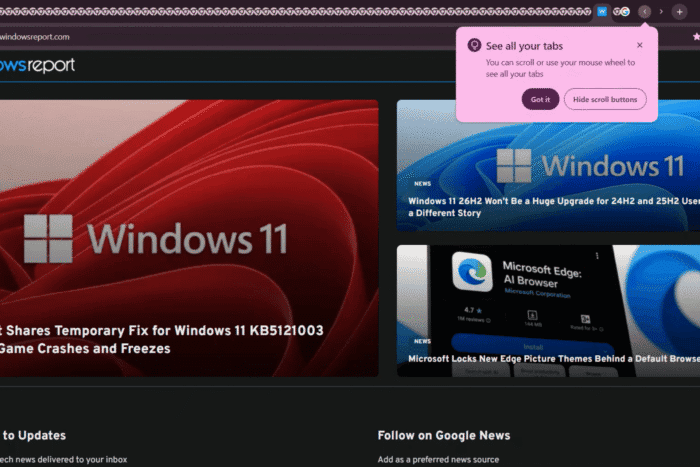700x467 pixels.
Task: Click the lightbulb tip icon in the popup
Action: click(x=474, y=45)
